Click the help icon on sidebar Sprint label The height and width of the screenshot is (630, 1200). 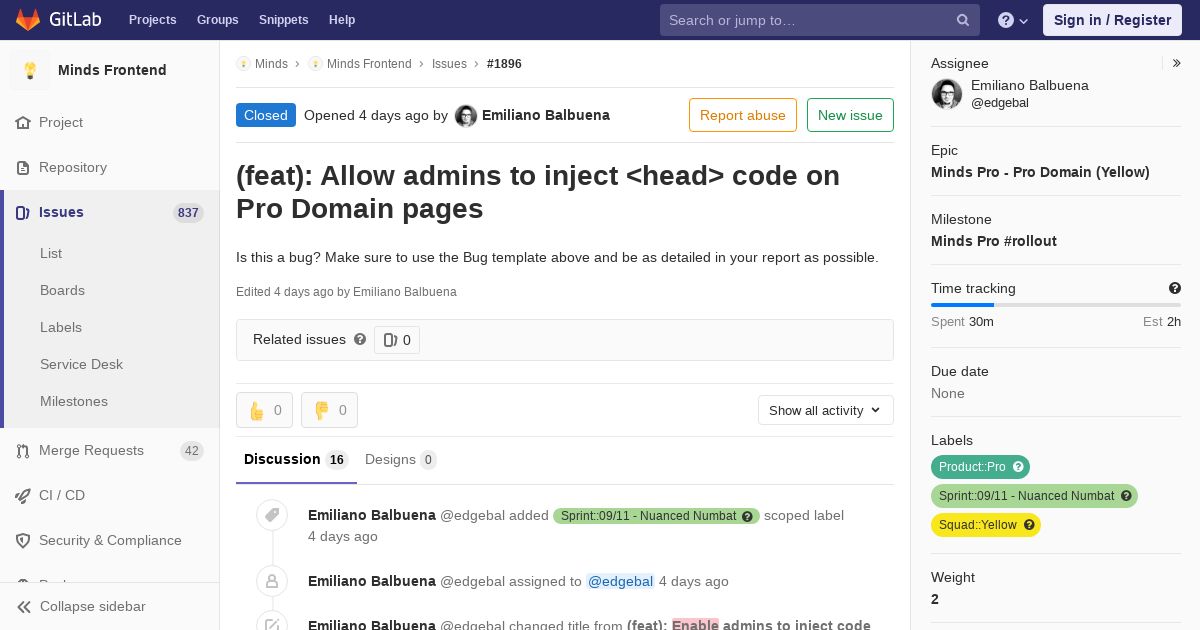[x=1126, y=496]
